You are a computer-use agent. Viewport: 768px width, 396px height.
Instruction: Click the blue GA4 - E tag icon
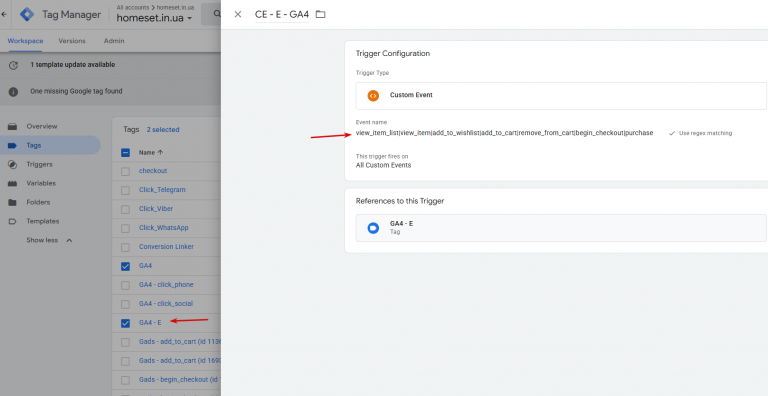coord(373,228)
